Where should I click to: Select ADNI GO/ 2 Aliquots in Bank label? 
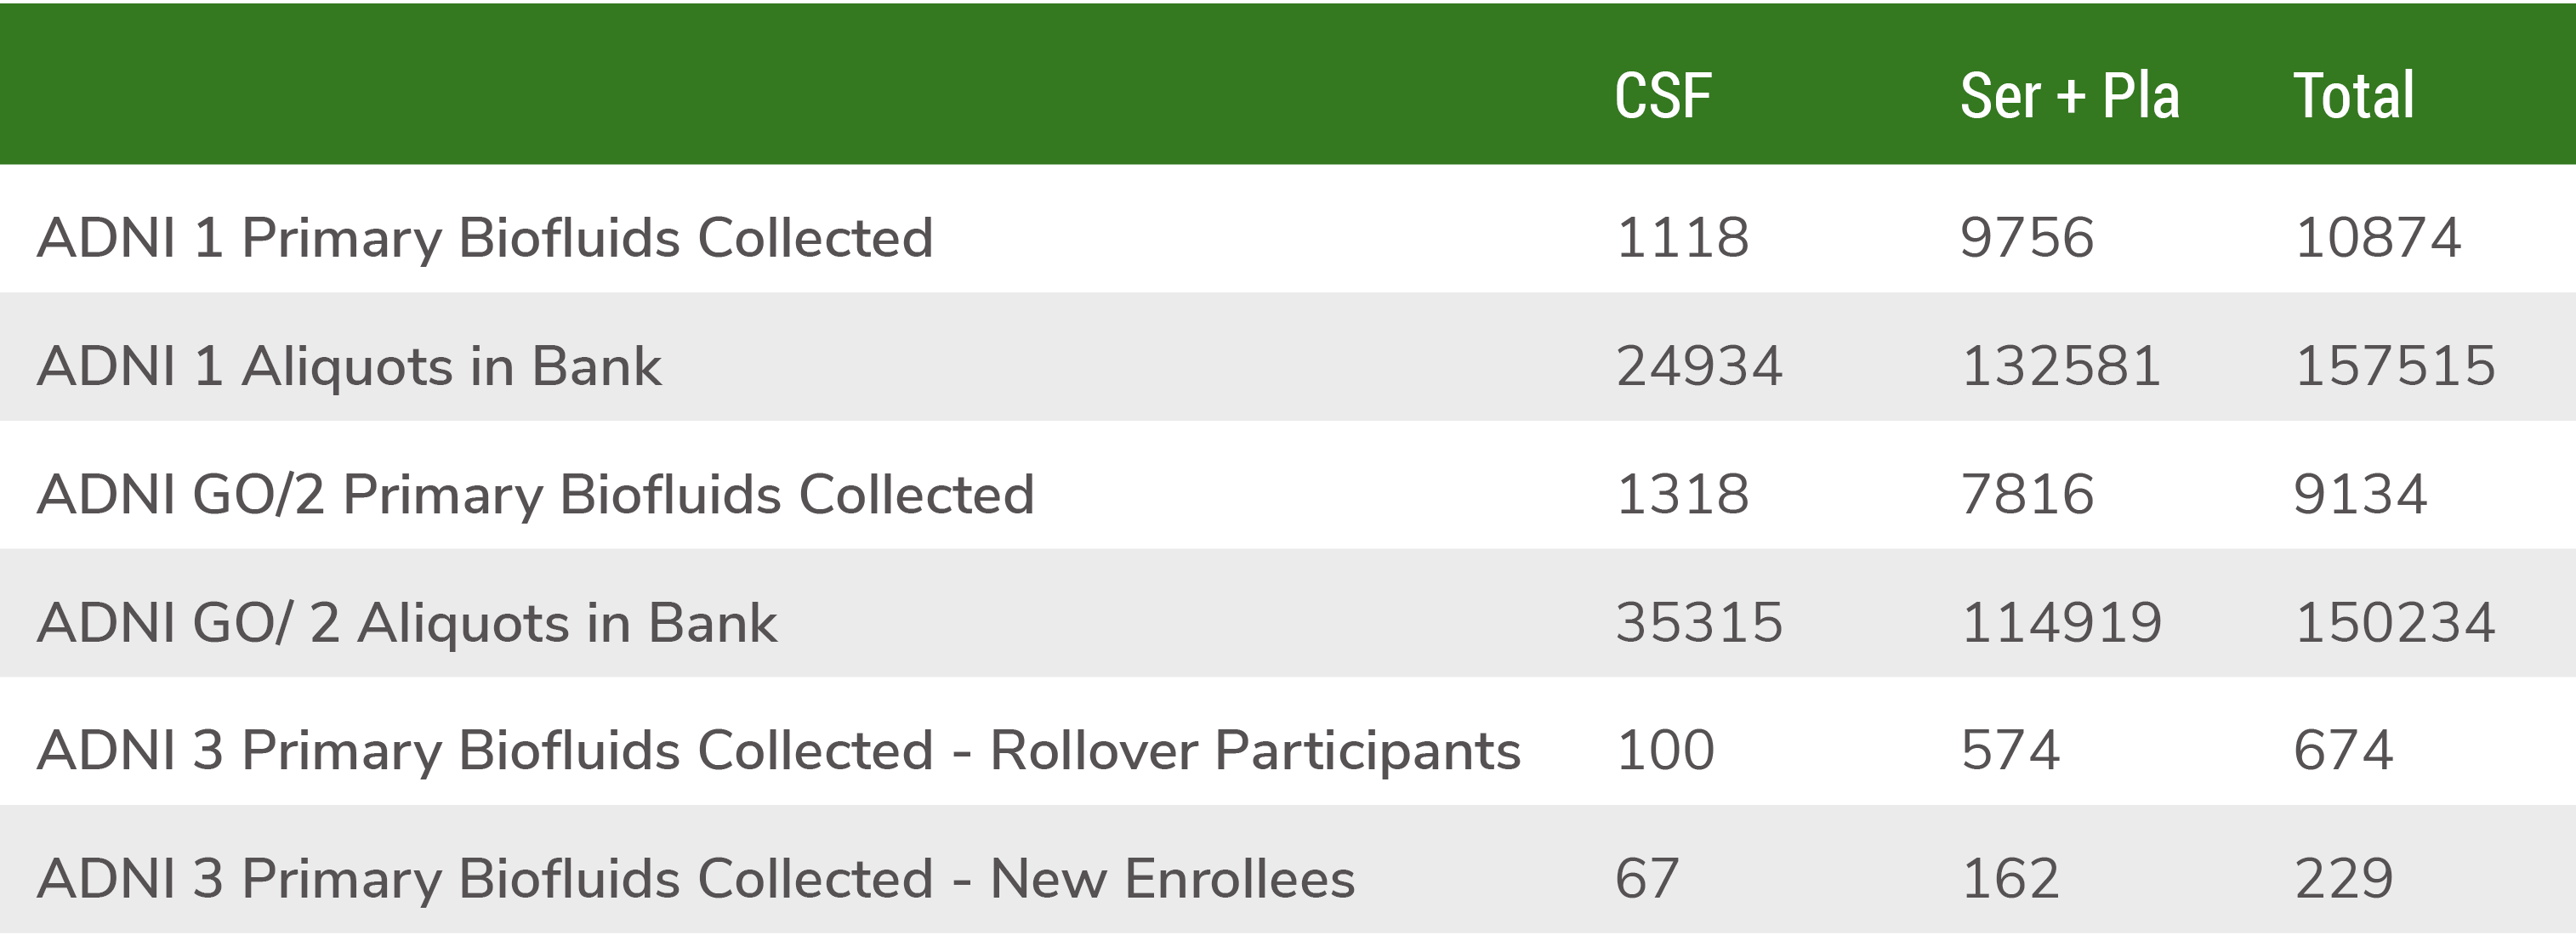(x=407, y=623)
